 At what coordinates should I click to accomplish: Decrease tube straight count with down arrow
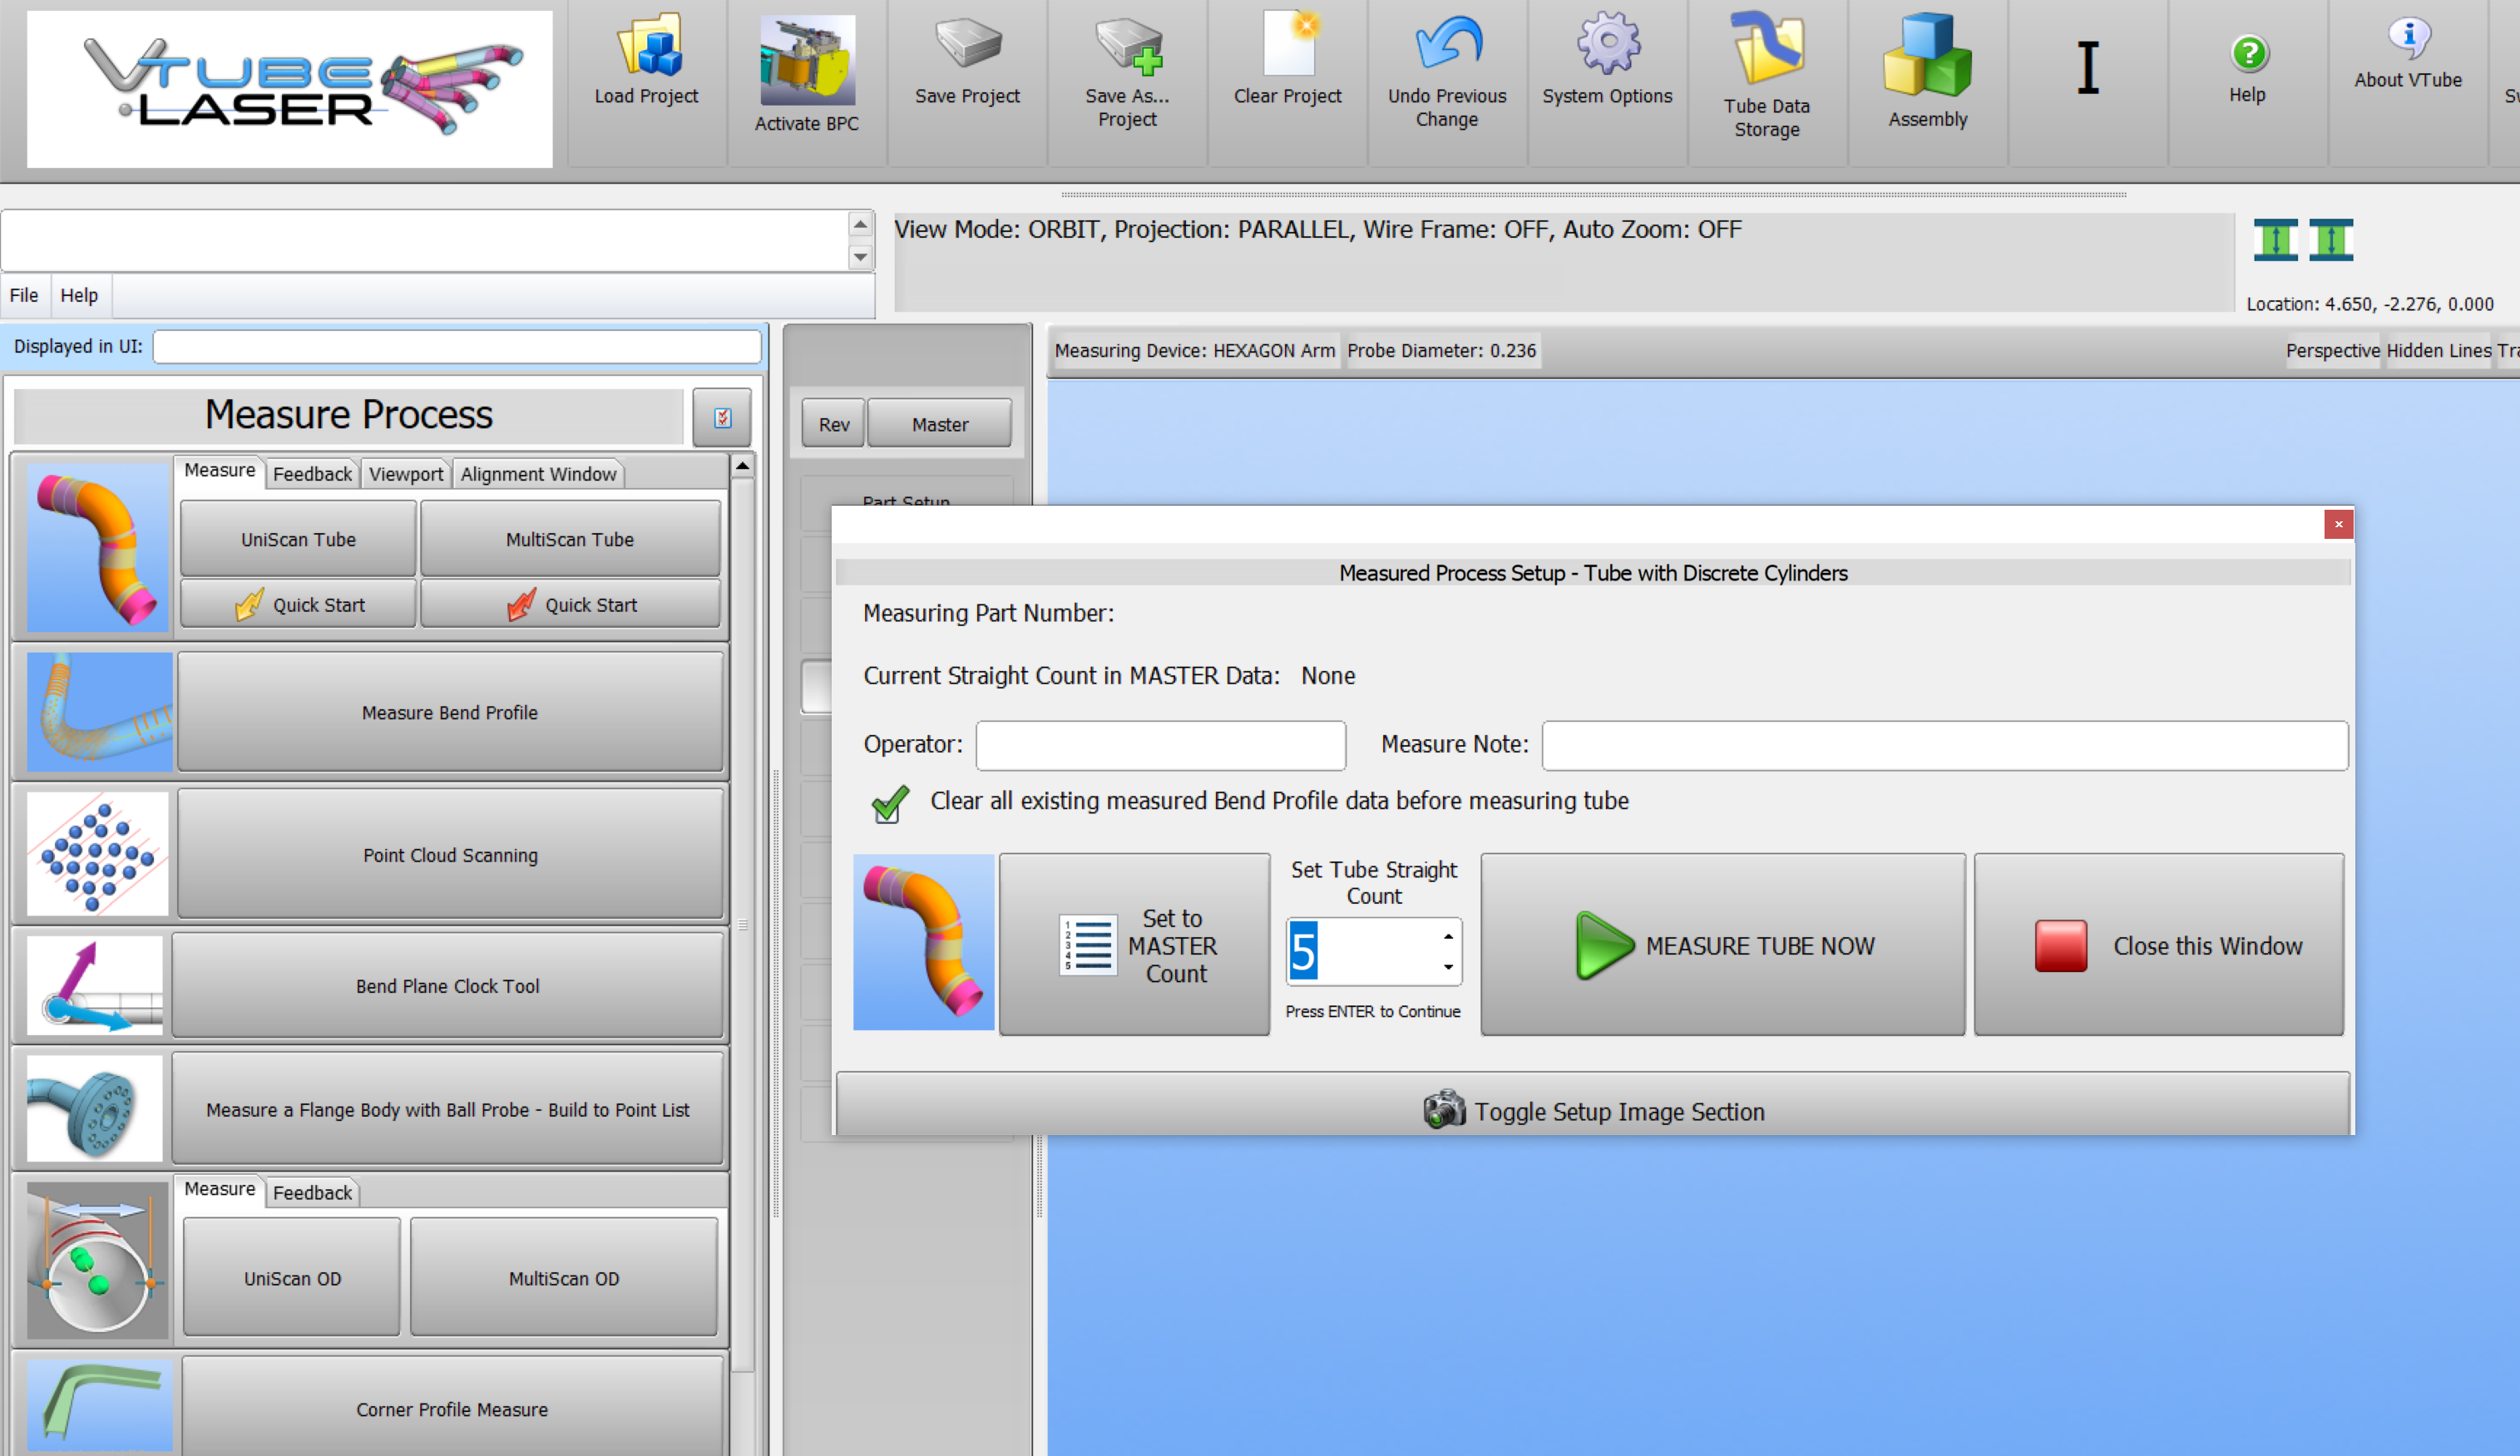1447,967
